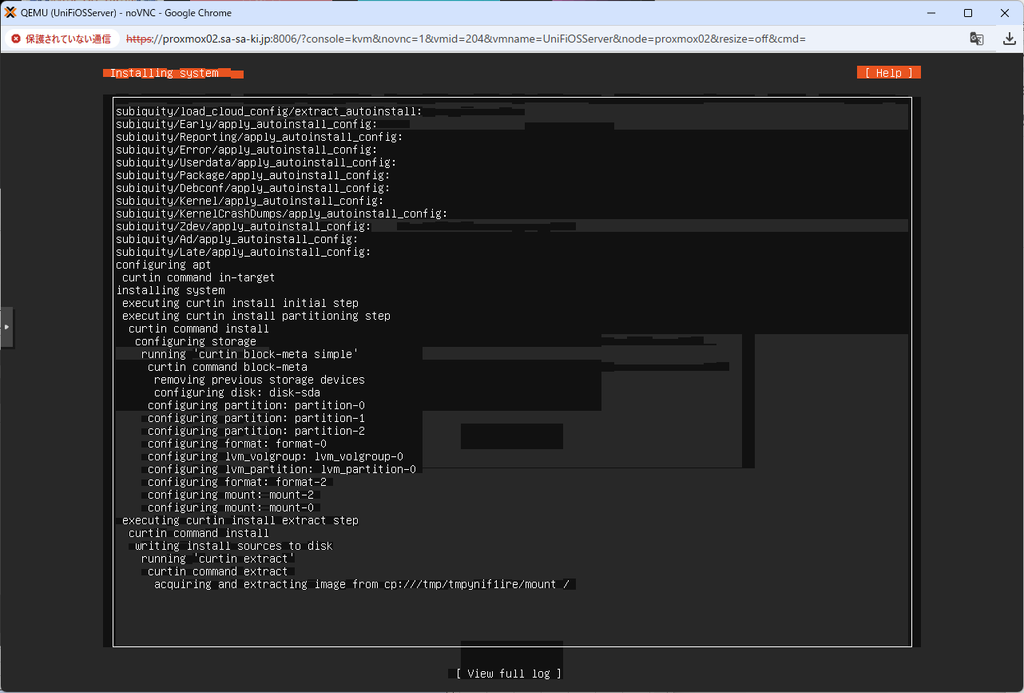The height and width of the screenshot is (693, 1024).
Task: Select log line 'subiquity/Zdev/apply_autoinstall_config:'
Action: (x=243, y=227)
